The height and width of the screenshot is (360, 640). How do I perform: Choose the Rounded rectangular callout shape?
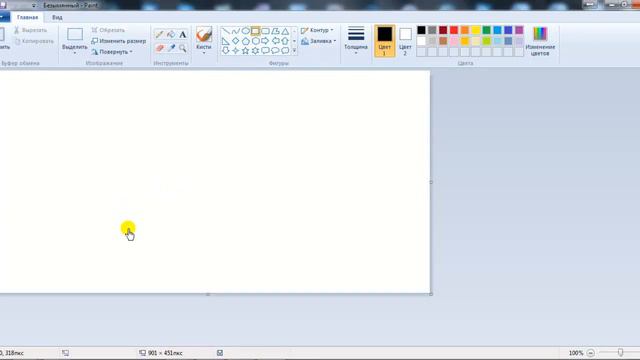coord(265,51)
